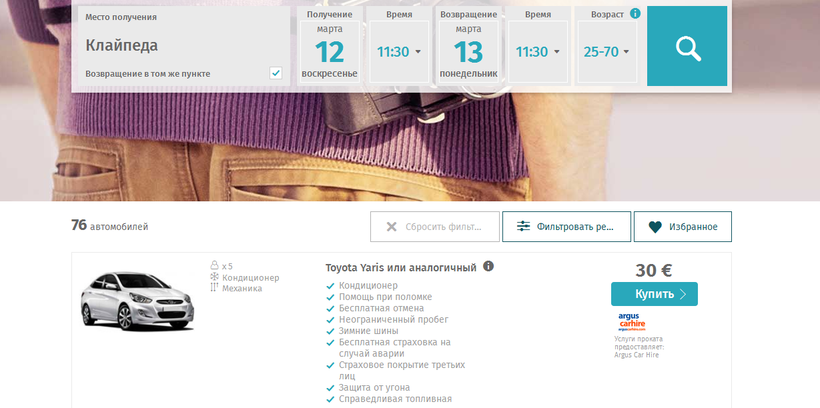The width and height of the screenshot is (820, 408).
Task: Open the age 25-70 dropdown
Action: [x=607, y=52]
